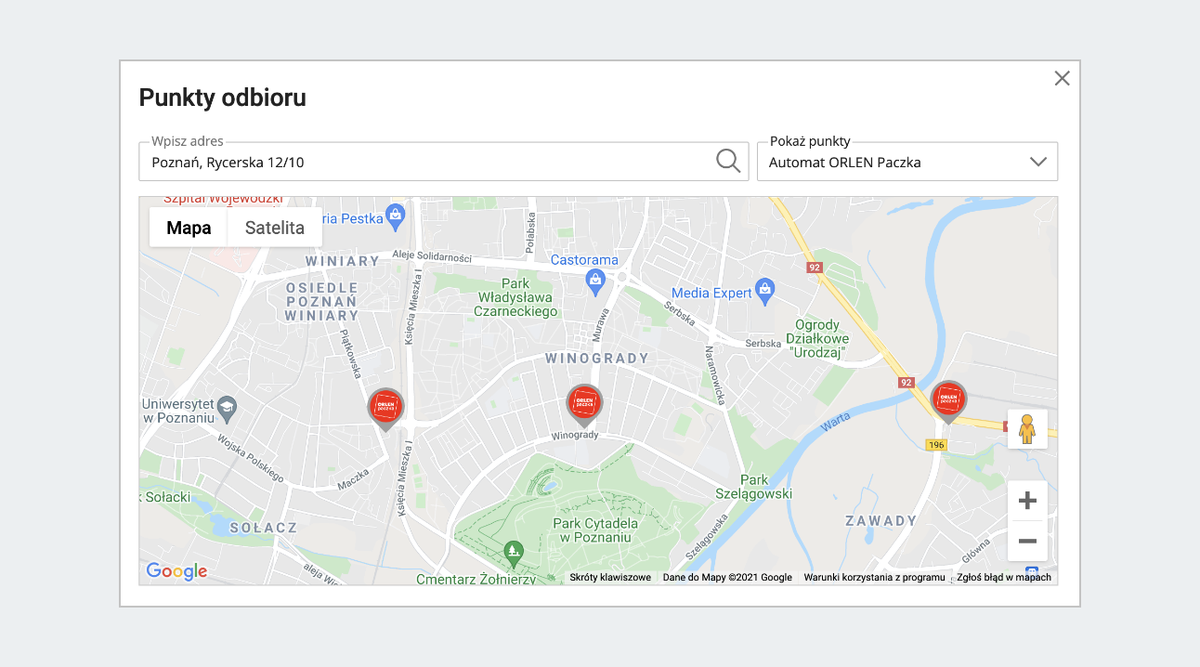The image size is (1200, 667).
Task: Click the Pestka shopping bag marker
Action: pos(396,215)
